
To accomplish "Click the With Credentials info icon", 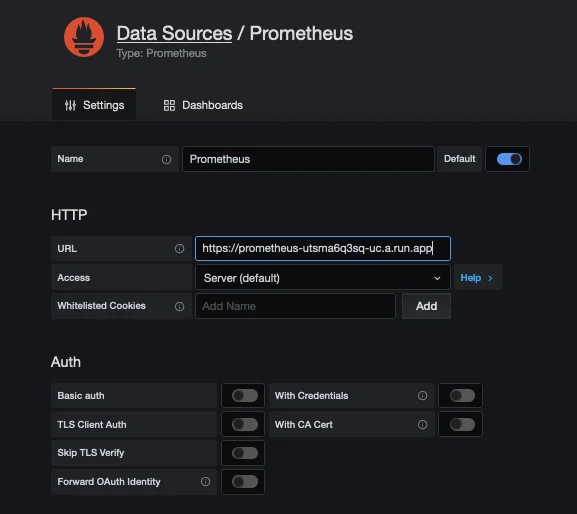I will (x=422, y=396).
